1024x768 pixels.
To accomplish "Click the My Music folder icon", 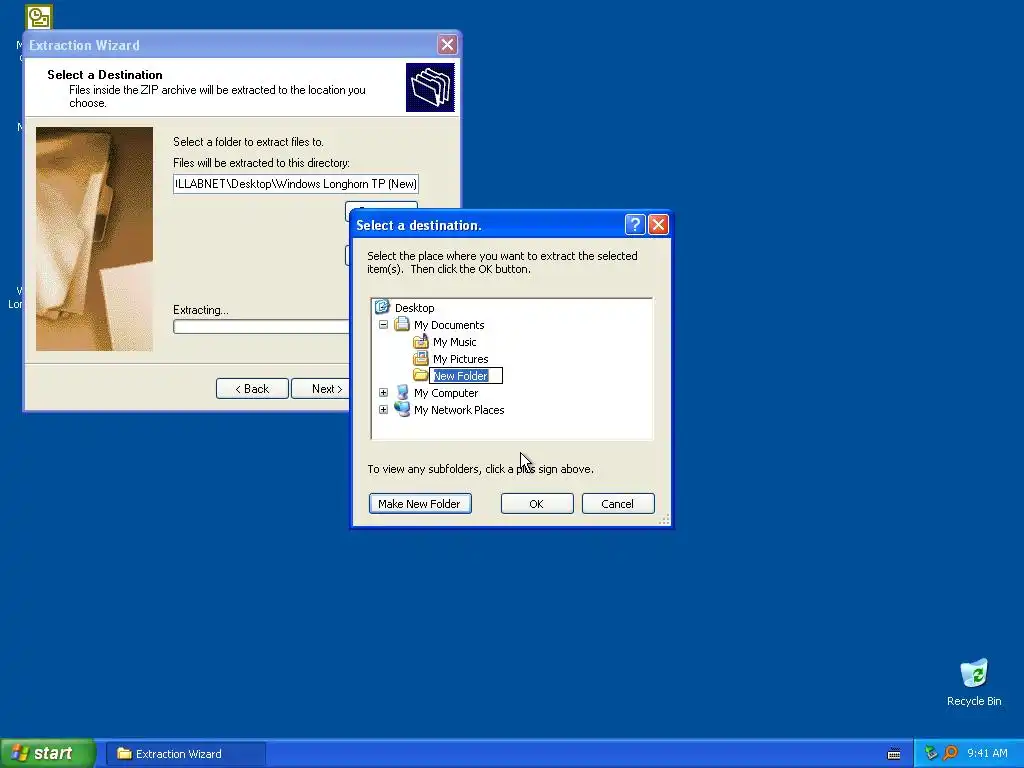I will pyautogui.click(x=421, y=342).
